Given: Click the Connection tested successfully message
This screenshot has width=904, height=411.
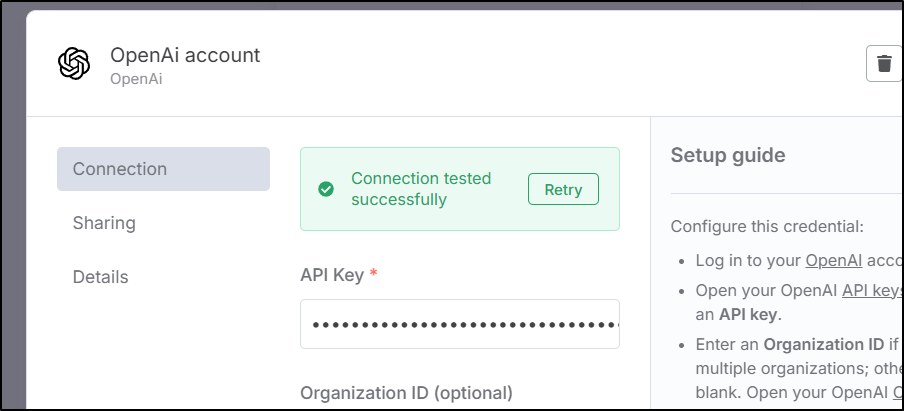Looking at the screenshot, I should (421, 188).
